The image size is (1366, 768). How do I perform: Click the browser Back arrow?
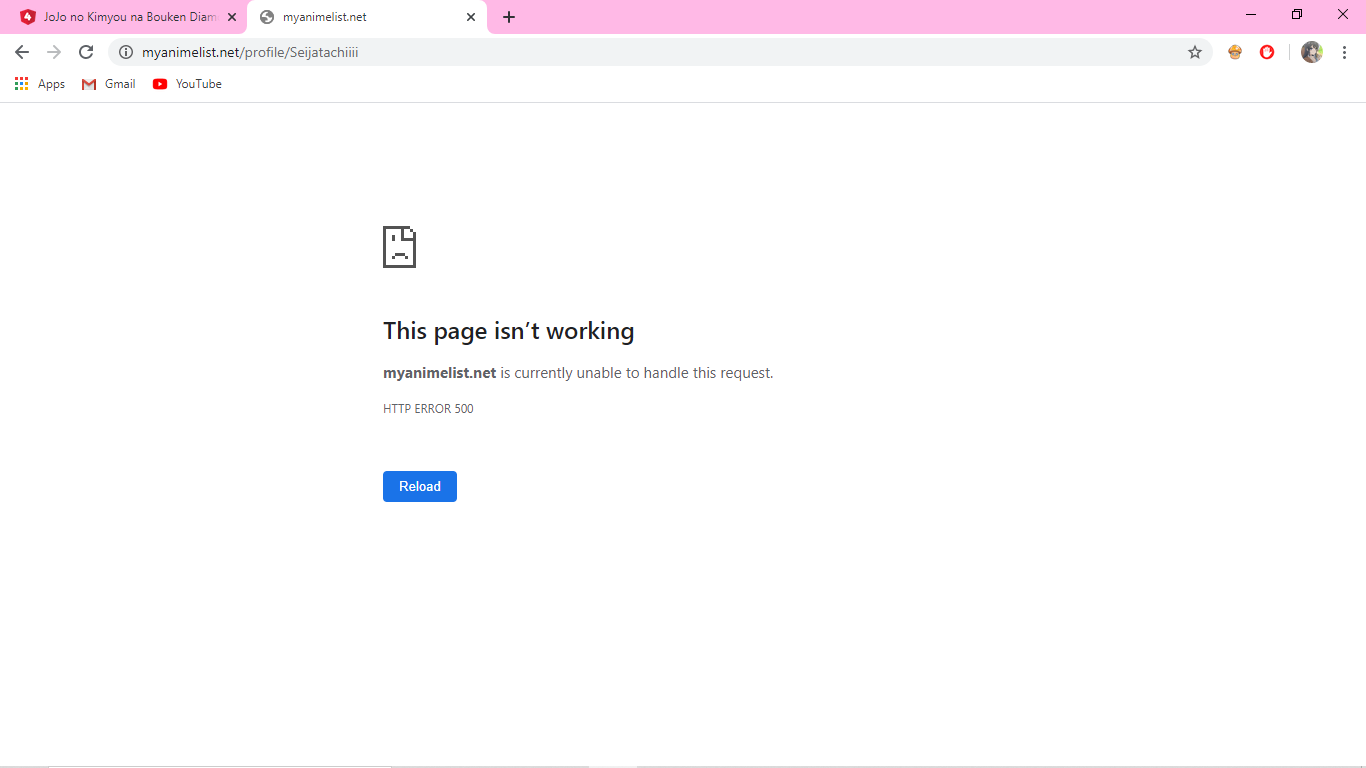click(x=22, y=52)
